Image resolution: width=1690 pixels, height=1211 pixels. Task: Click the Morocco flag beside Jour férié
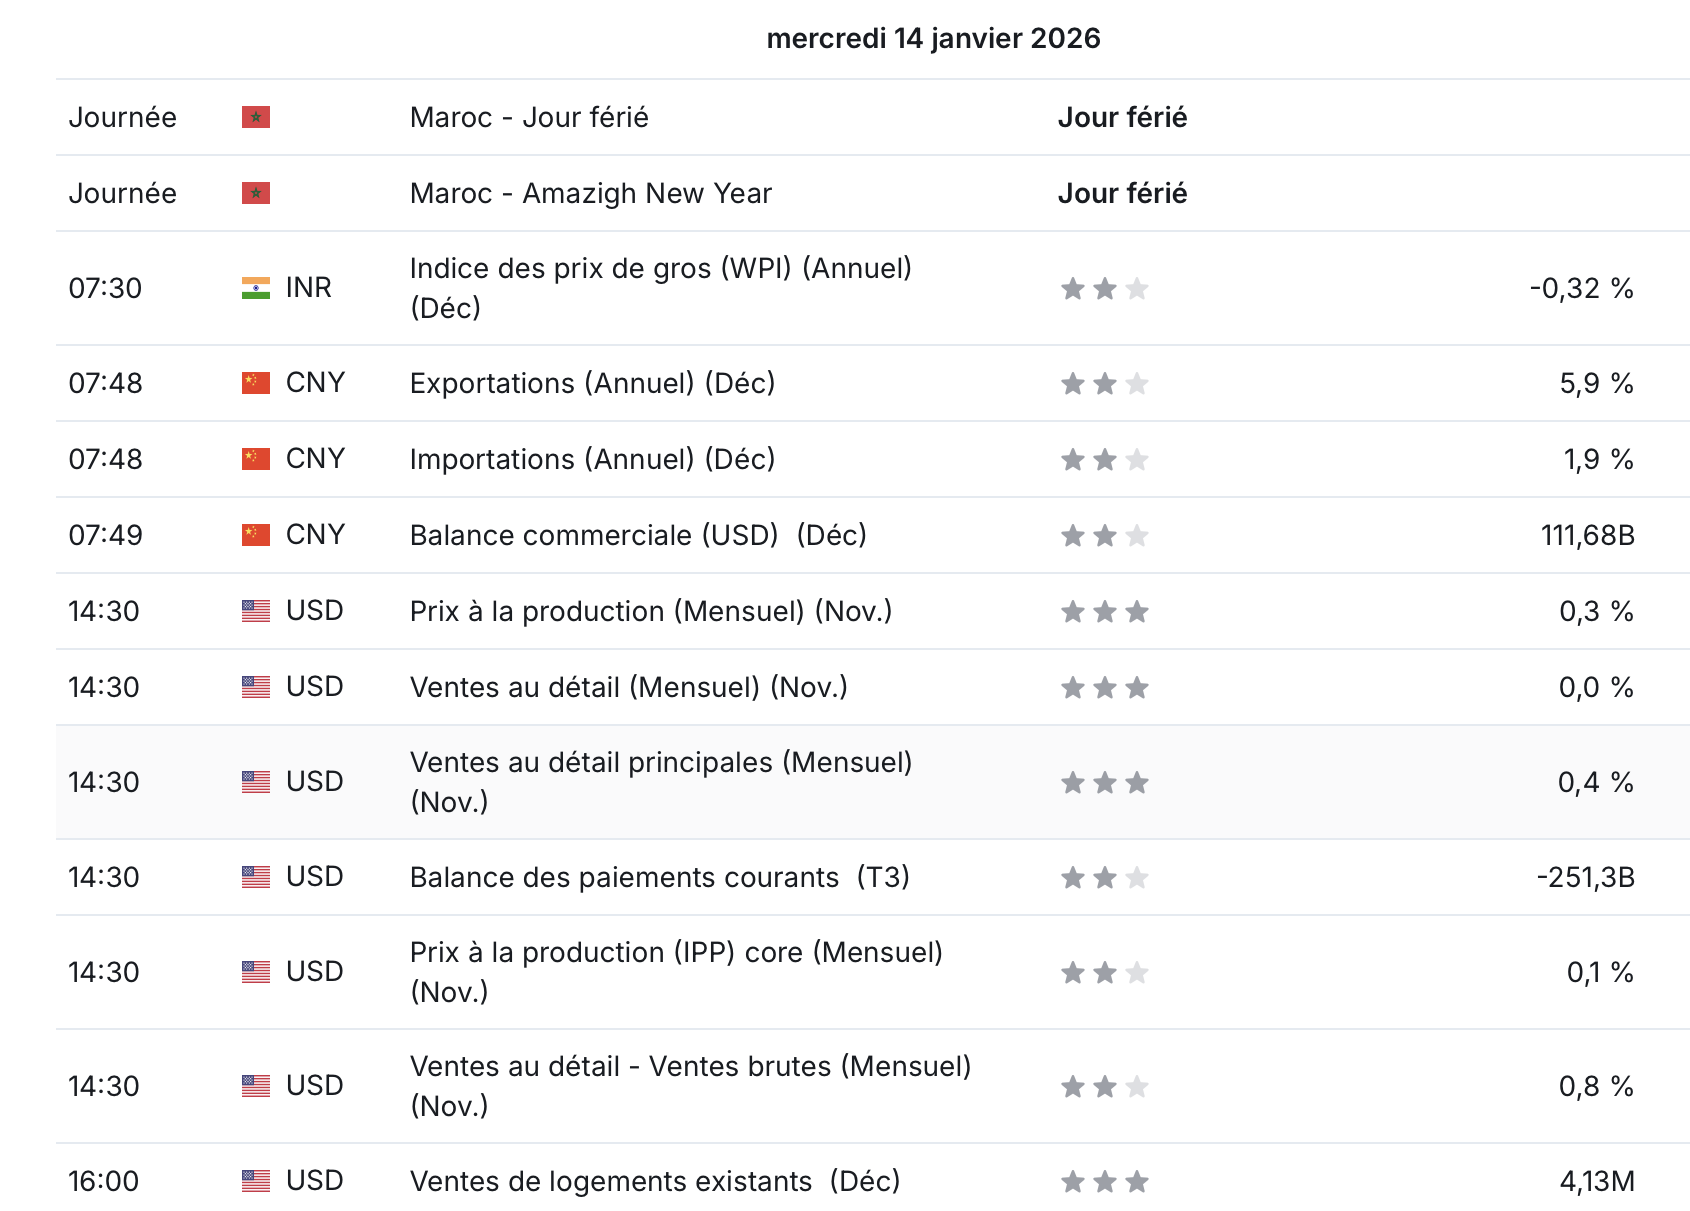click(x=256, y=117)
